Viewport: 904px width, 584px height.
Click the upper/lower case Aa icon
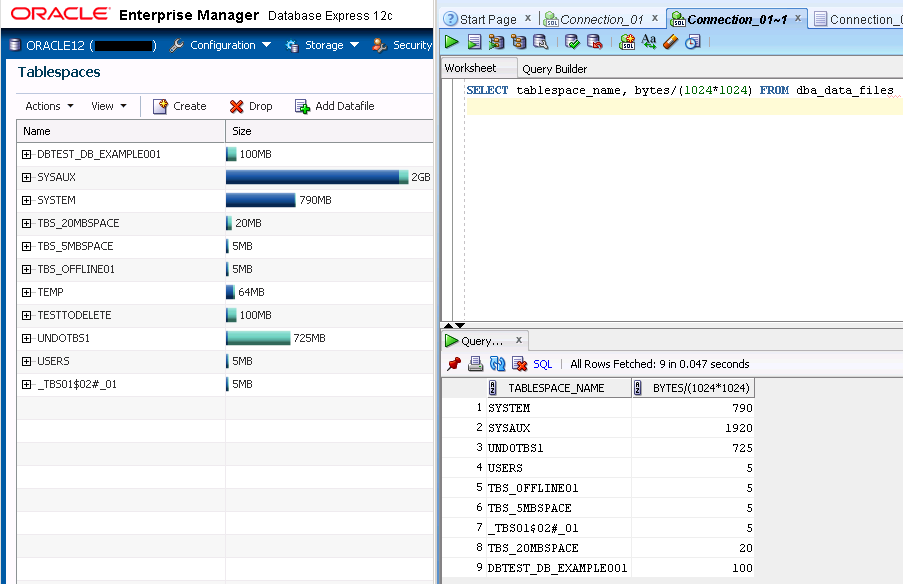649,42
